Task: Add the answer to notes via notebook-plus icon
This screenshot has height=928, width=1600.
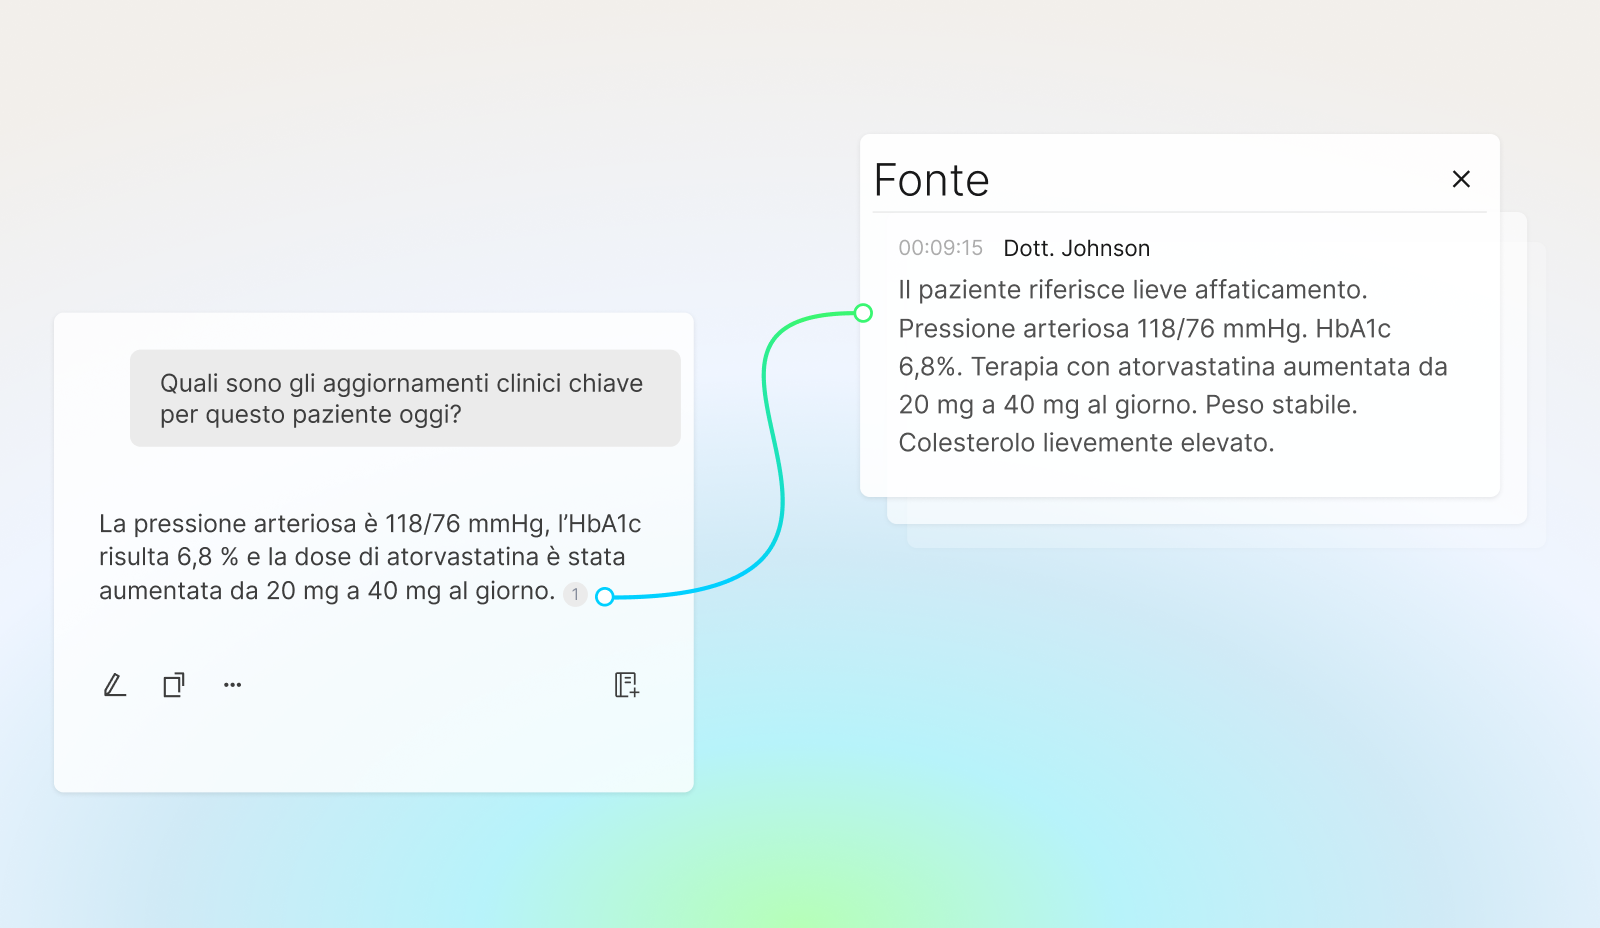Action: tap(627, 685)
